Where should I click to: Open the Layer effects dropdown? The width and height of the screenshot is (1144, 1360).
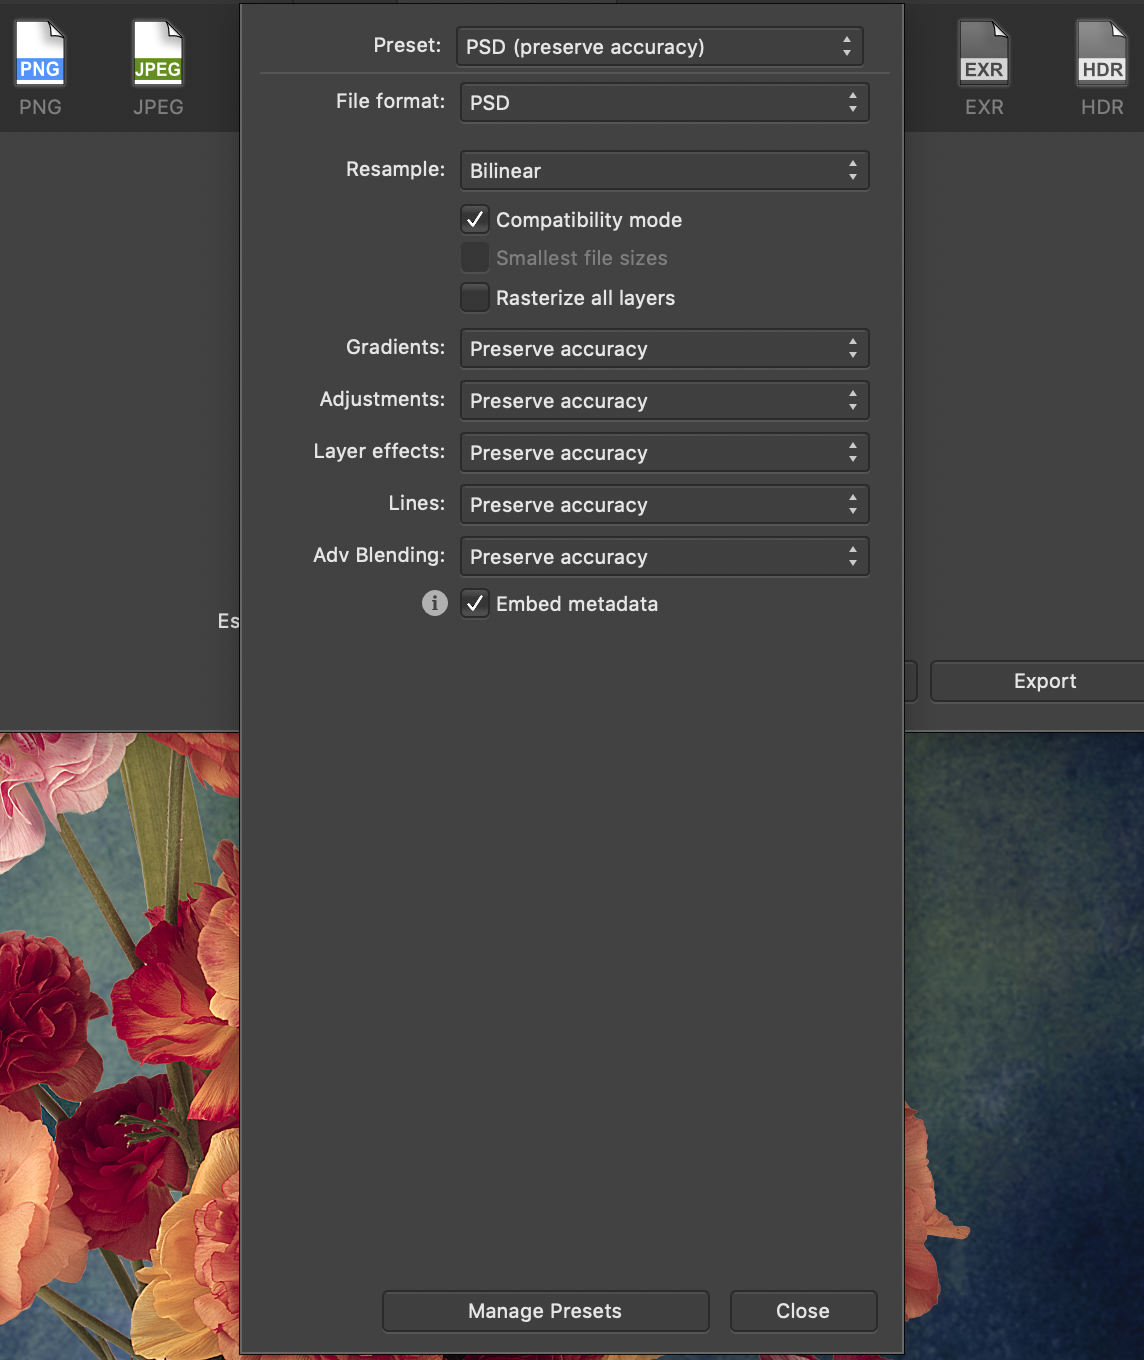665,453
